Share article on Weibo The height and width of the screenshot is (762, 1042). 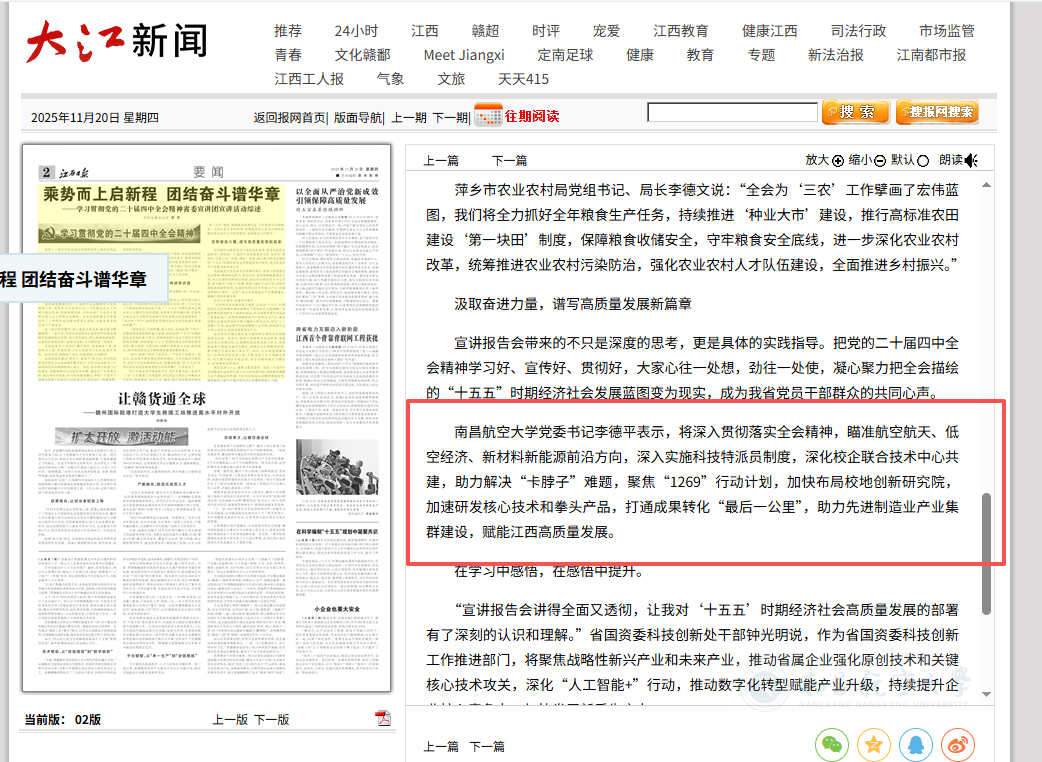pos(958,744)
